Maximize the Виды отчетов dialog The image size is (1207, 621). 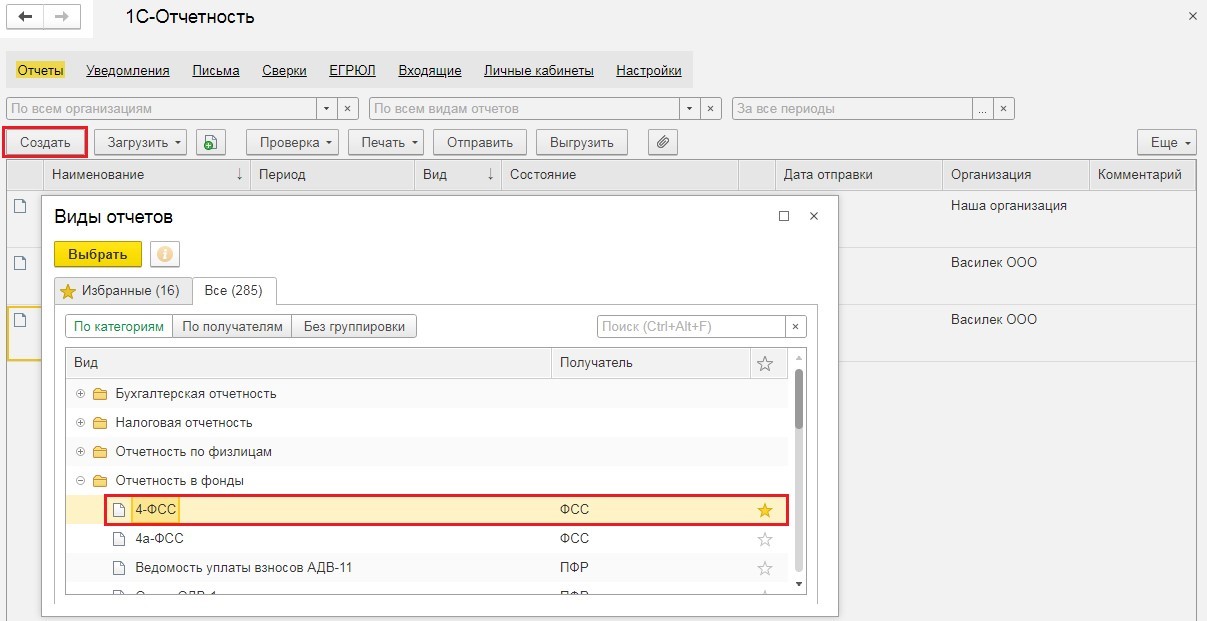pos(784,216)
